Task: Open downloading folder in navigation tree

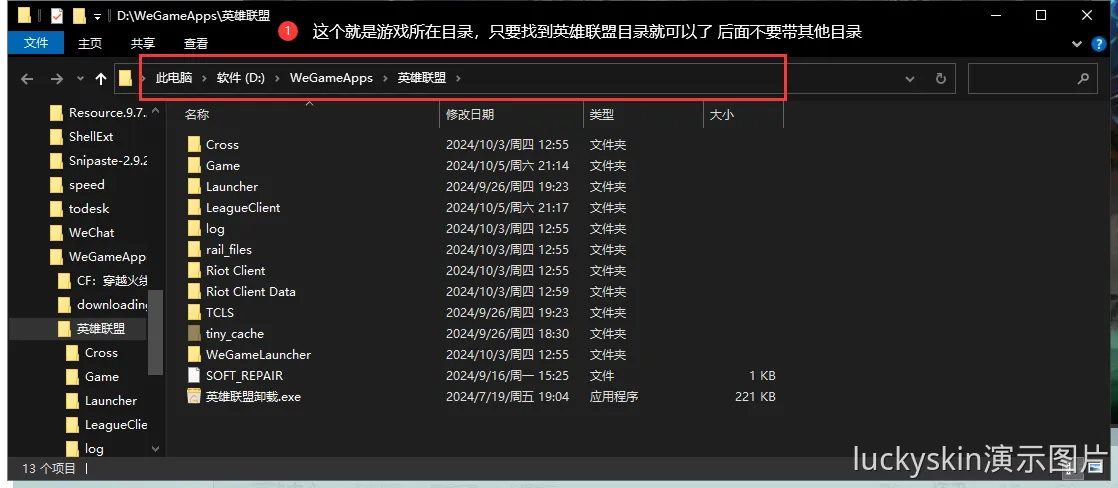Action: [x=112, y=305]
